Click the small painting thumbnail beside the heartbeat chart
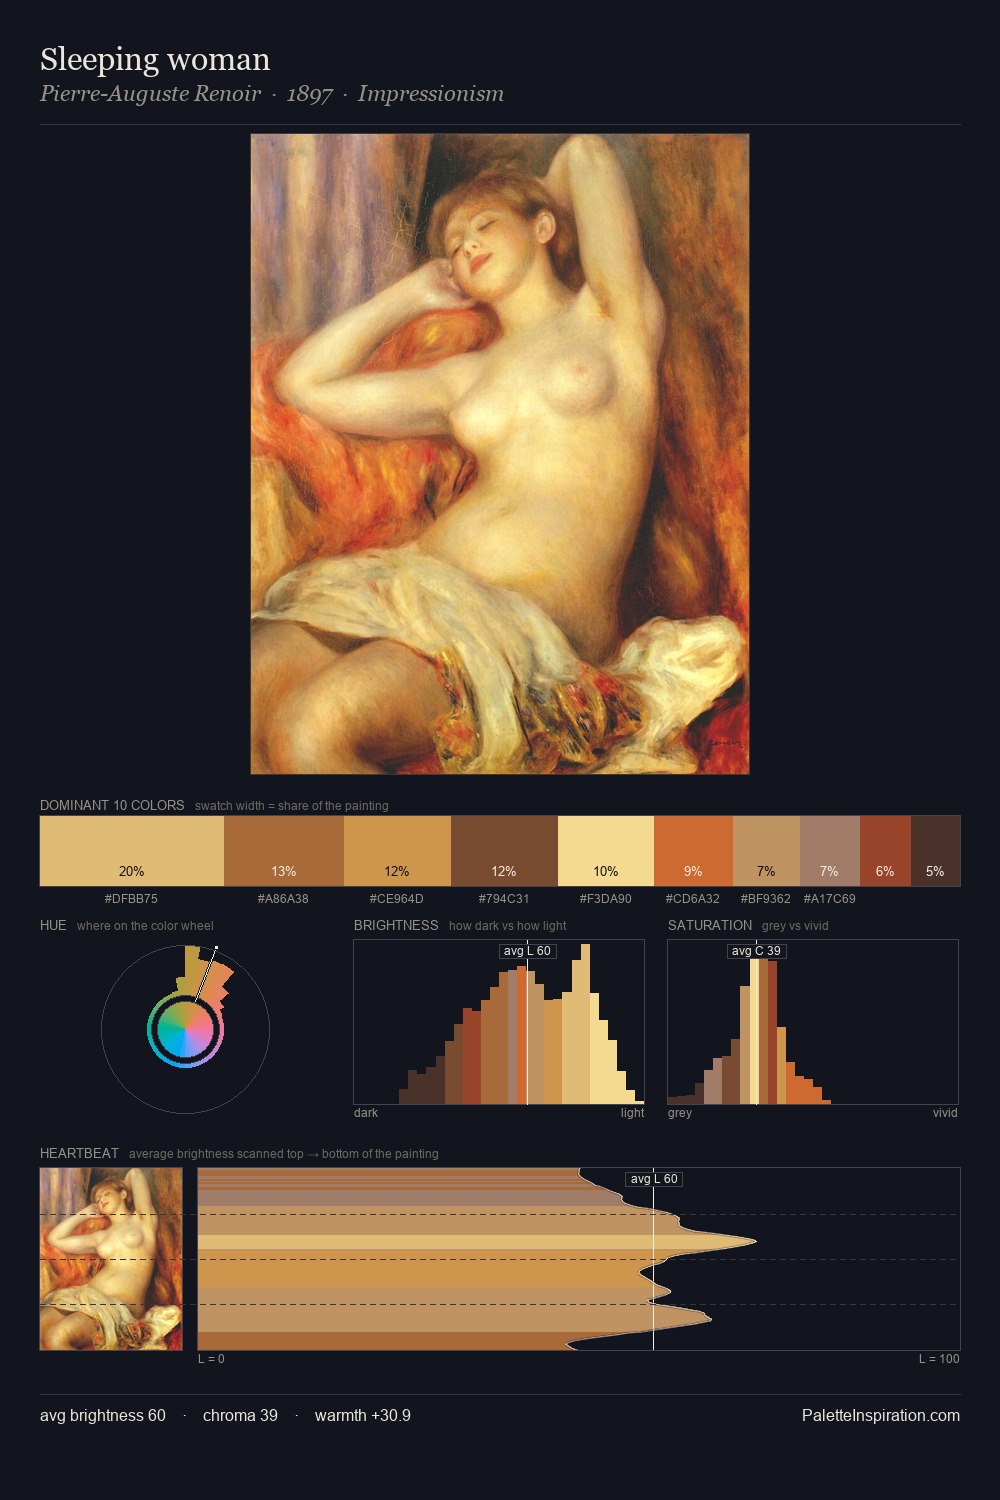 click(111, 1259)
